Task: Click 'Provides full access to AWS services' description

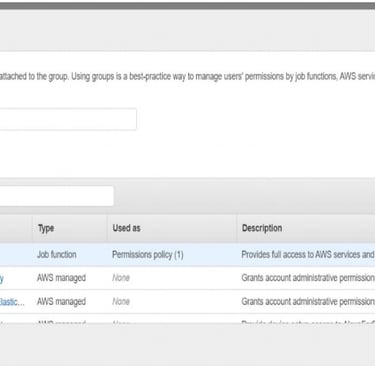Action: coord(308,255)
